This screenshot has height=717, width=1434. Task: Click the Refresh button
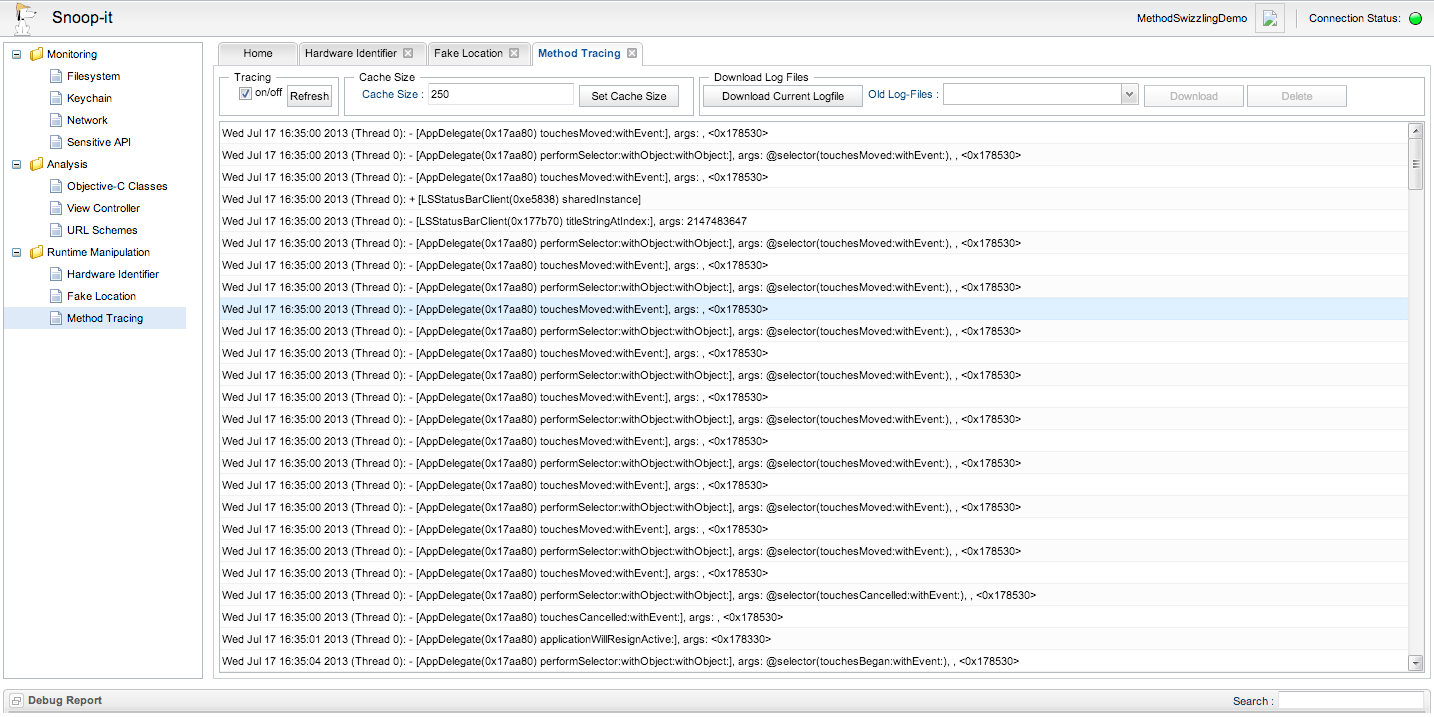pos(309,96)
